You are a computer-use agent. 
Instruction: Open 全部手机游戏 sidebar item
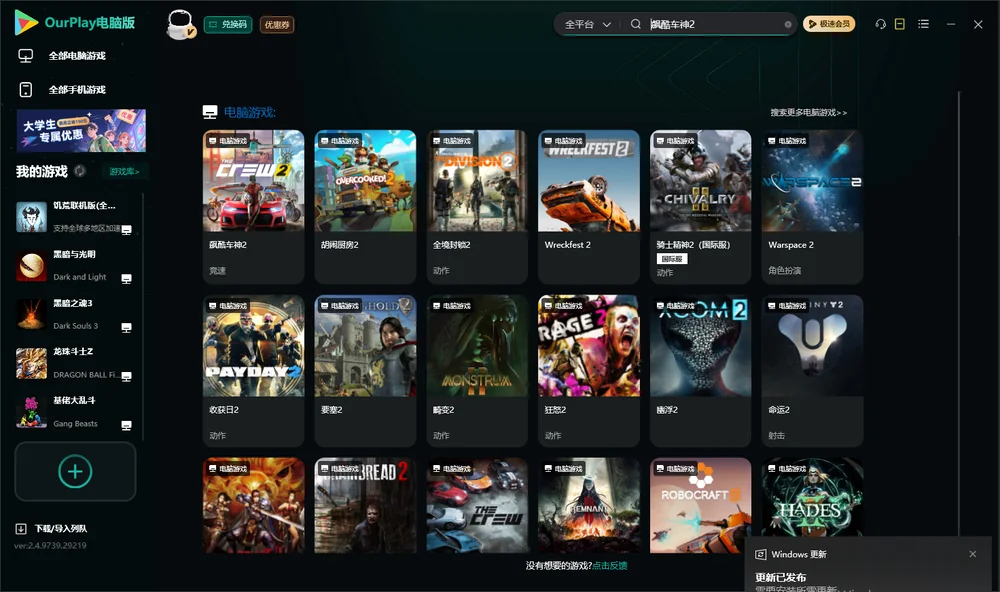77,90
